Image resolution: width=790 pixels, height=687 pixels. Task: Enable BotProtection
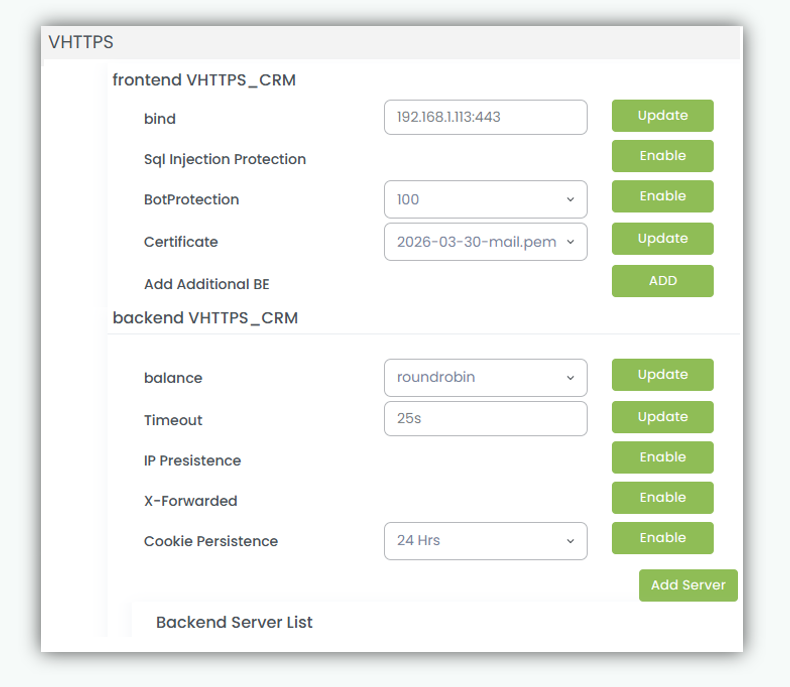[x=662, y=196]
